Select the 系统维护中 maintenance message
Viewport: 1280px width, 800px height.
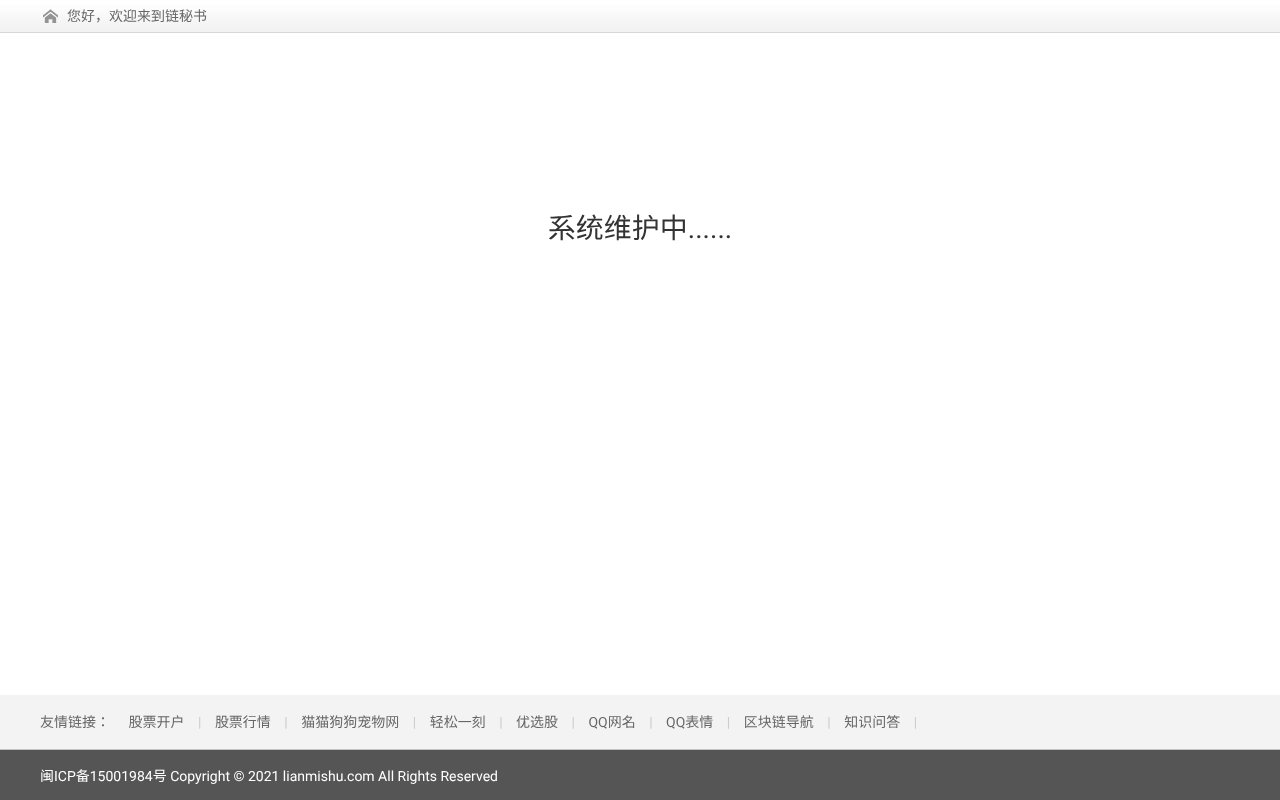click(x=640, y=228)
